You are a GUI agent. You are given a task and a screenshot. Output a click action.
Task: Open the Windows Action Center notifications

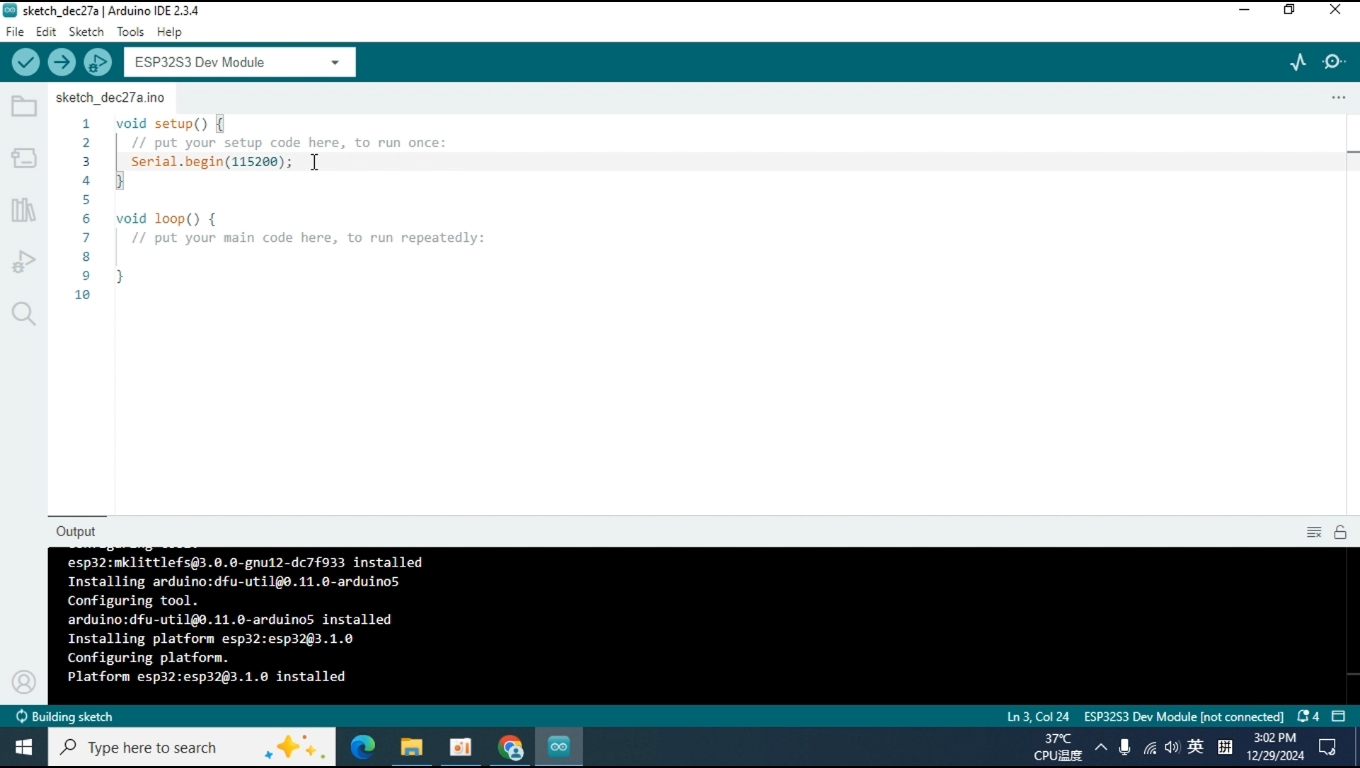(1328, 747)
